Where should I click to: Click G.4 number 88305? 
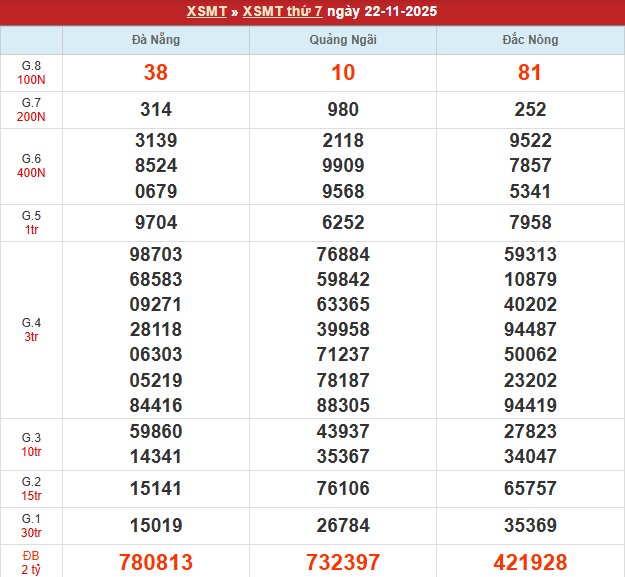click(343, 405)
